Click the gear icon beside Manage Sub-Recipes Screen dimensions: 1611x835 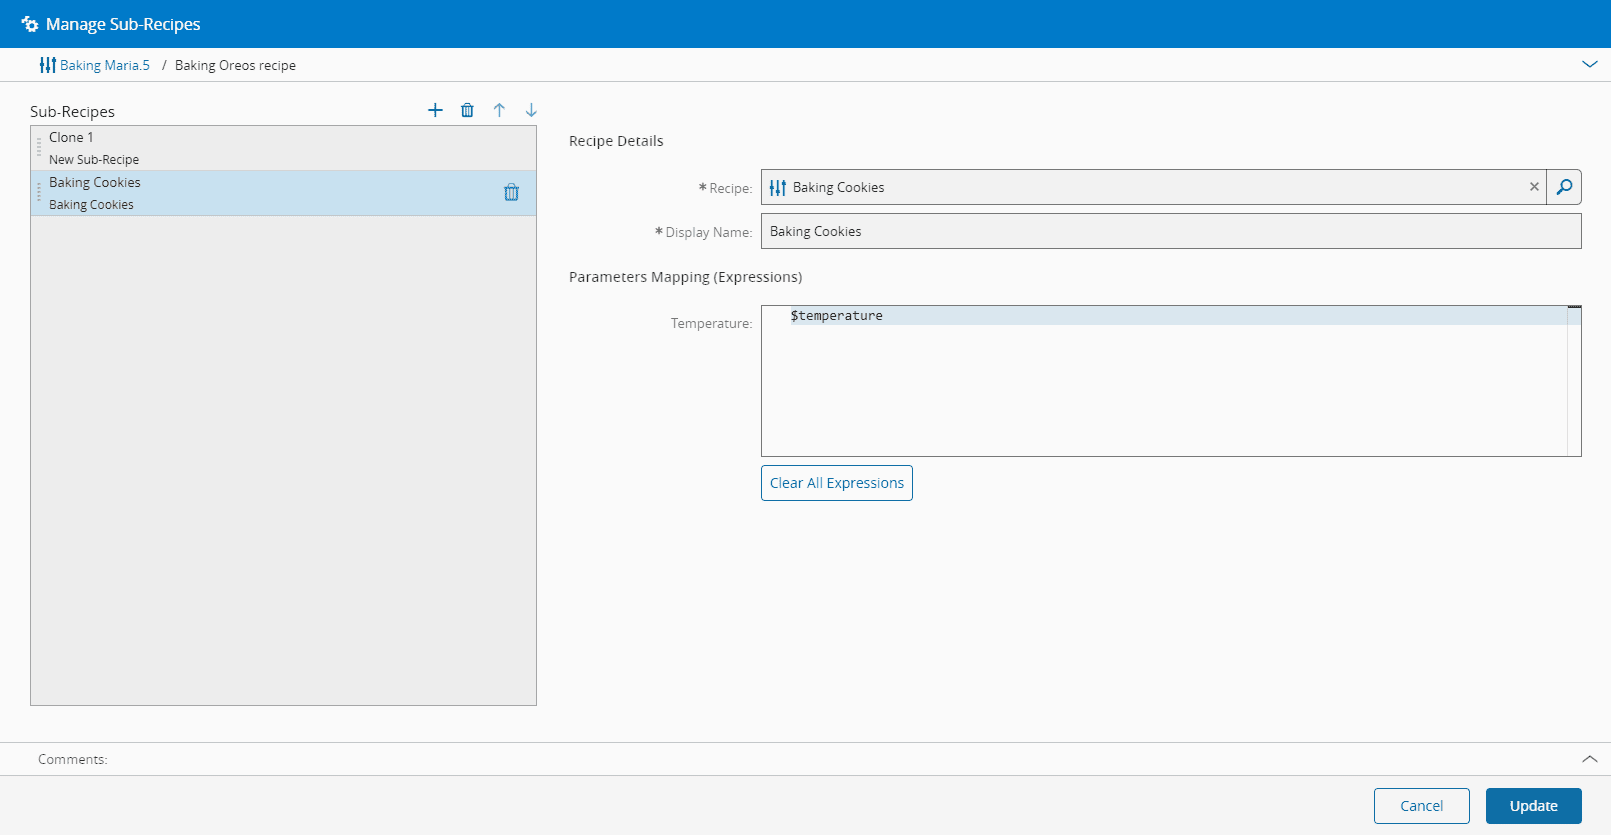coord(30,24)
